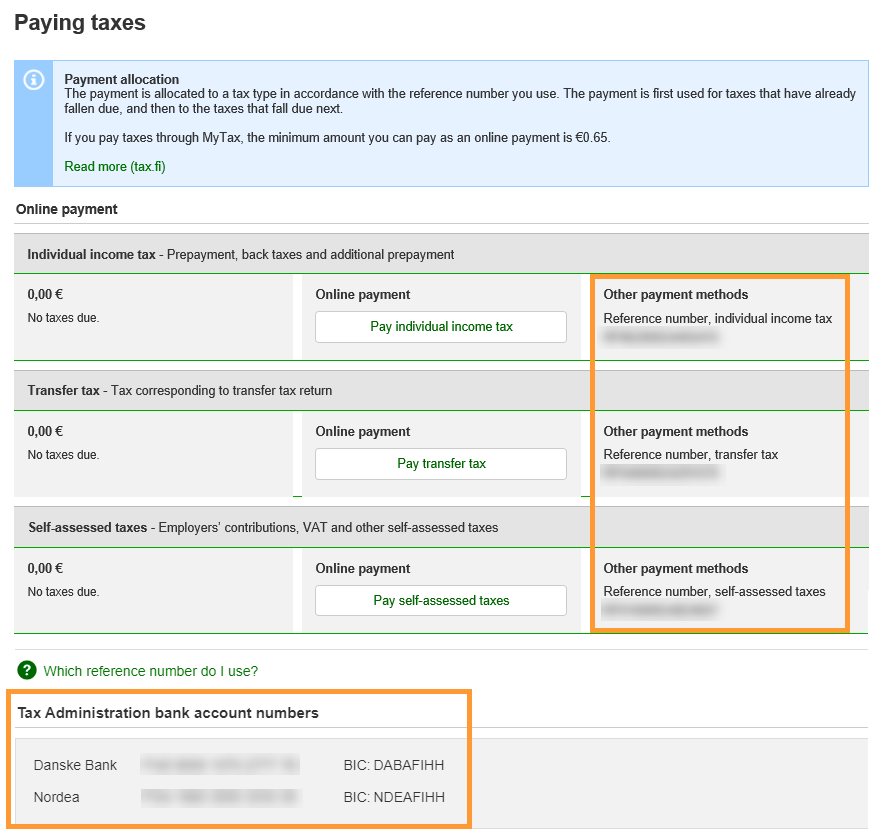Viewport: 881px width, 839px height.
Task: Click the info icon in the blue notice
Action: coord(34,79)
